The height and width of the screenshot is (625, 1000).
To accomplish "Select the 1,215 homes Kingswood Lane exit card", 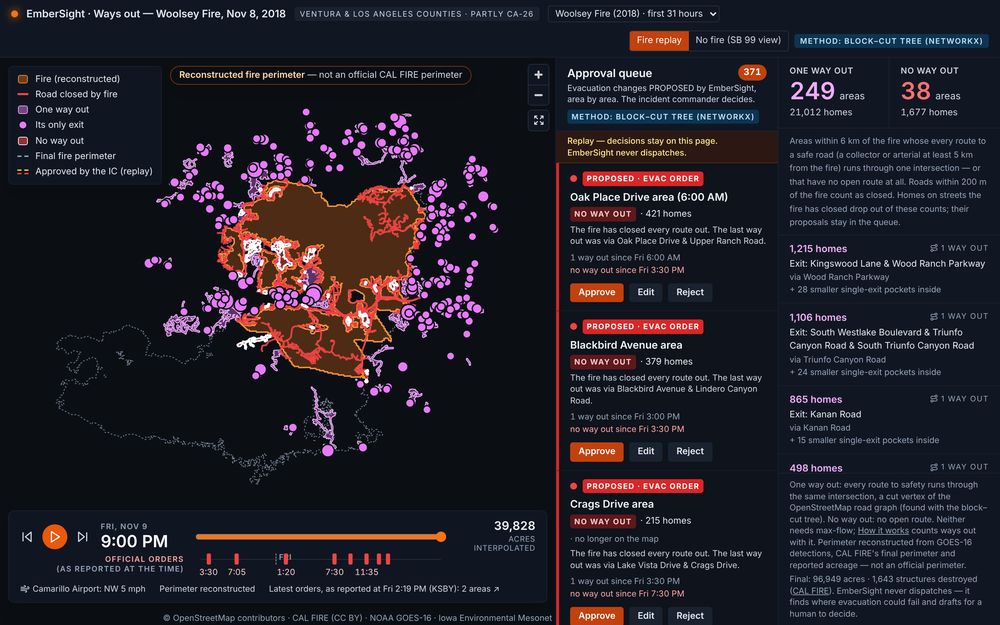I will coord(888,268).
